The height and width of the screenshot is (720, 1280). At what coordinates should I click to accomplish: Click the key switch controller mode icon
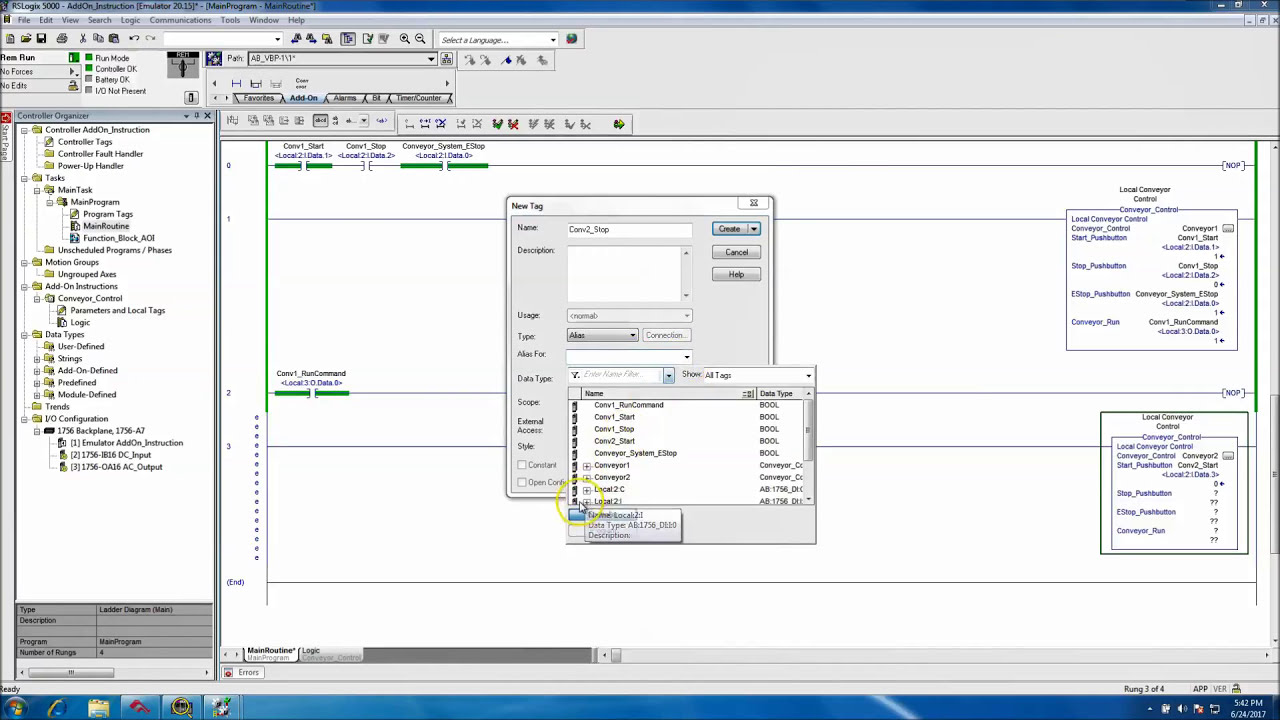point(183,66)
